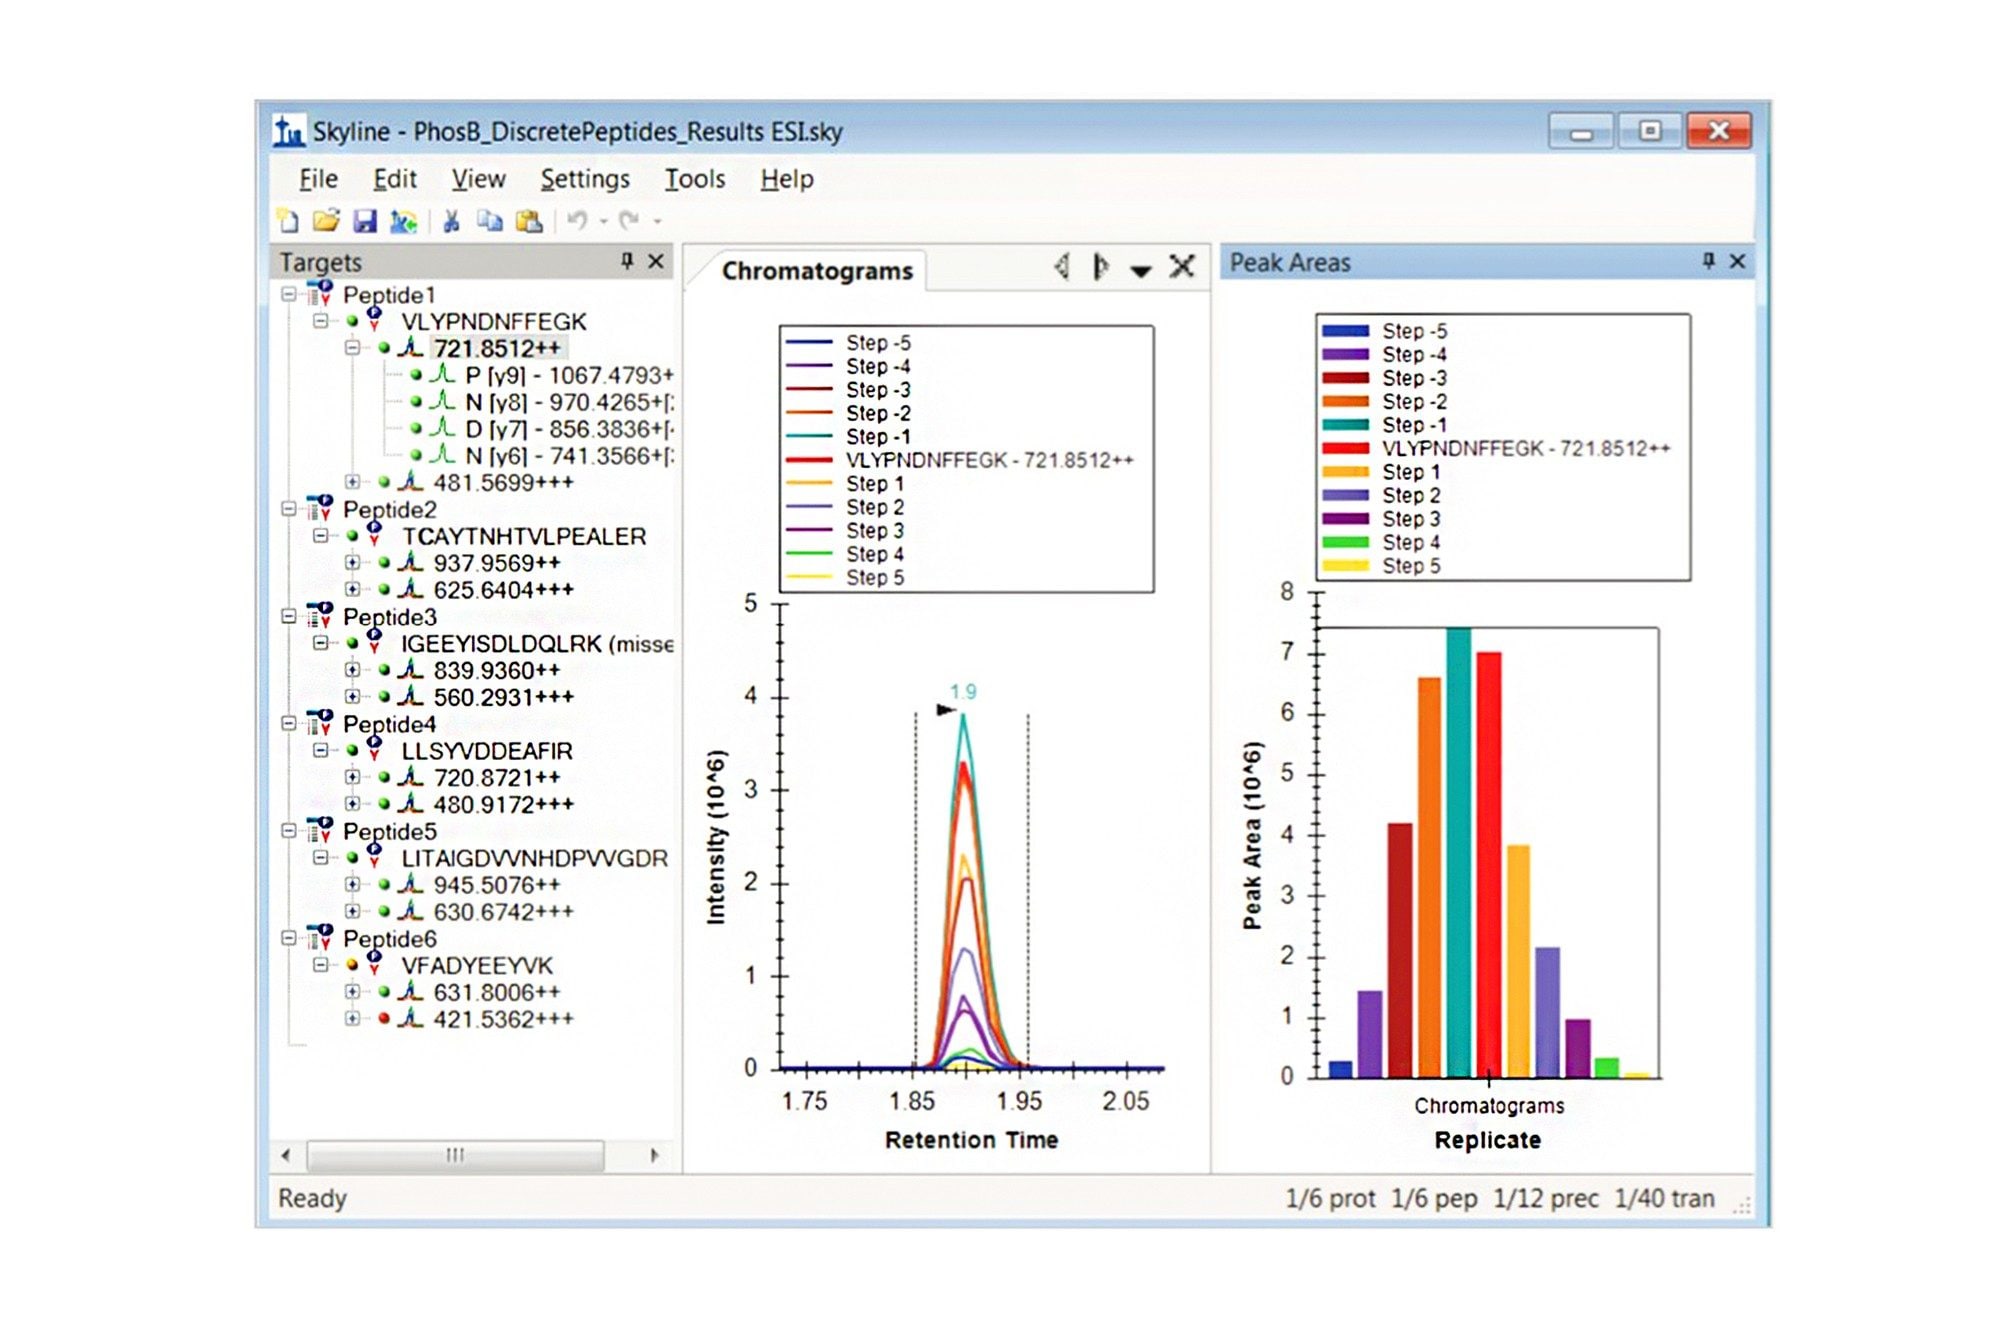
Task: Open the View menu
Action: [x=478, y=179]
